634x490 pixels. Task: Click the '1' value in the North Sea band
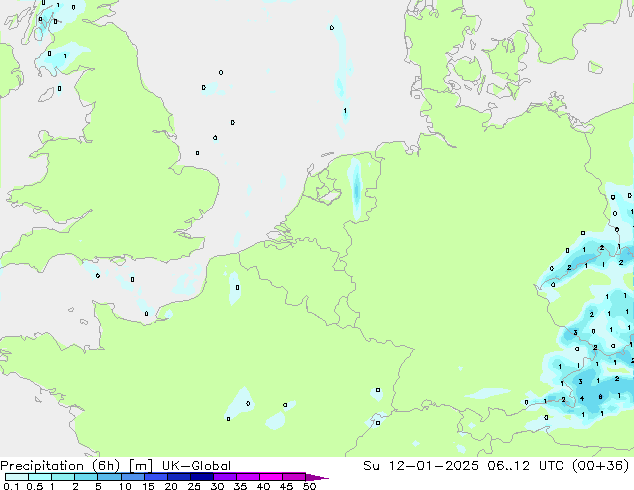[345, 110]
